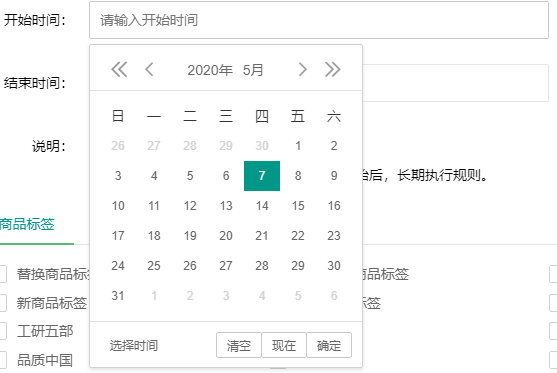Viewport: 557px width, 373px height.
Task: Pick date 22 in the calendar
Action: [x=298, y=236]
